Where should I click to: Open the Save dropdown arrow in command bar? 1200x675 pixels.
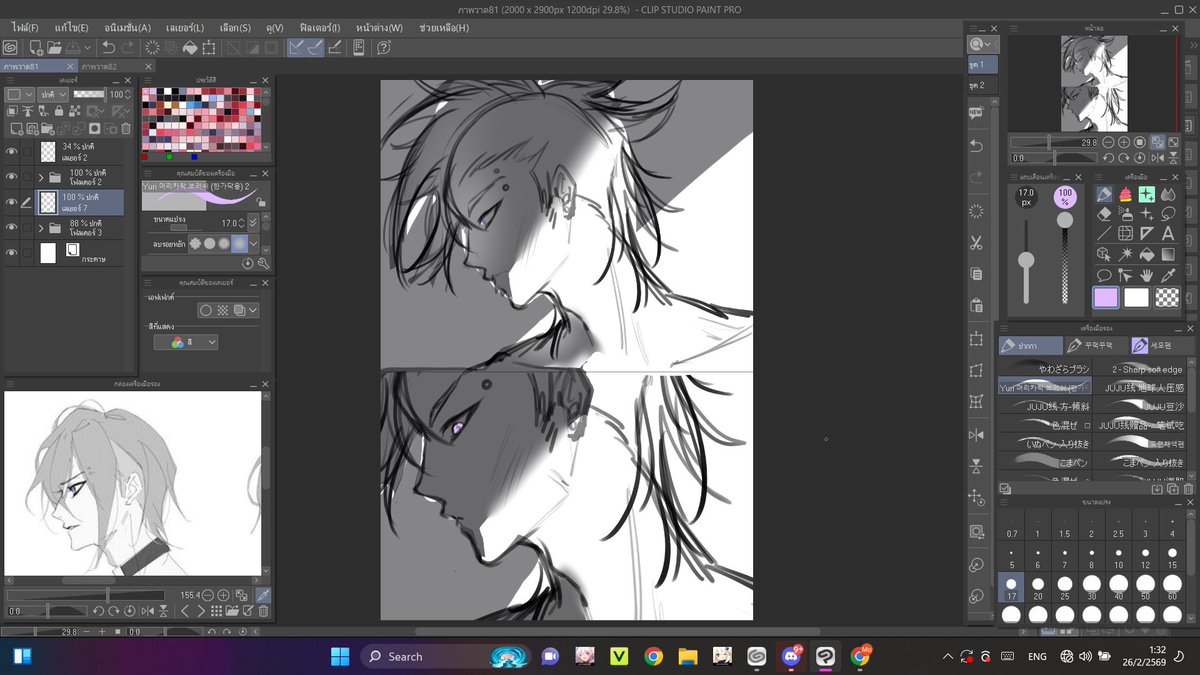[x=88, y=47]
